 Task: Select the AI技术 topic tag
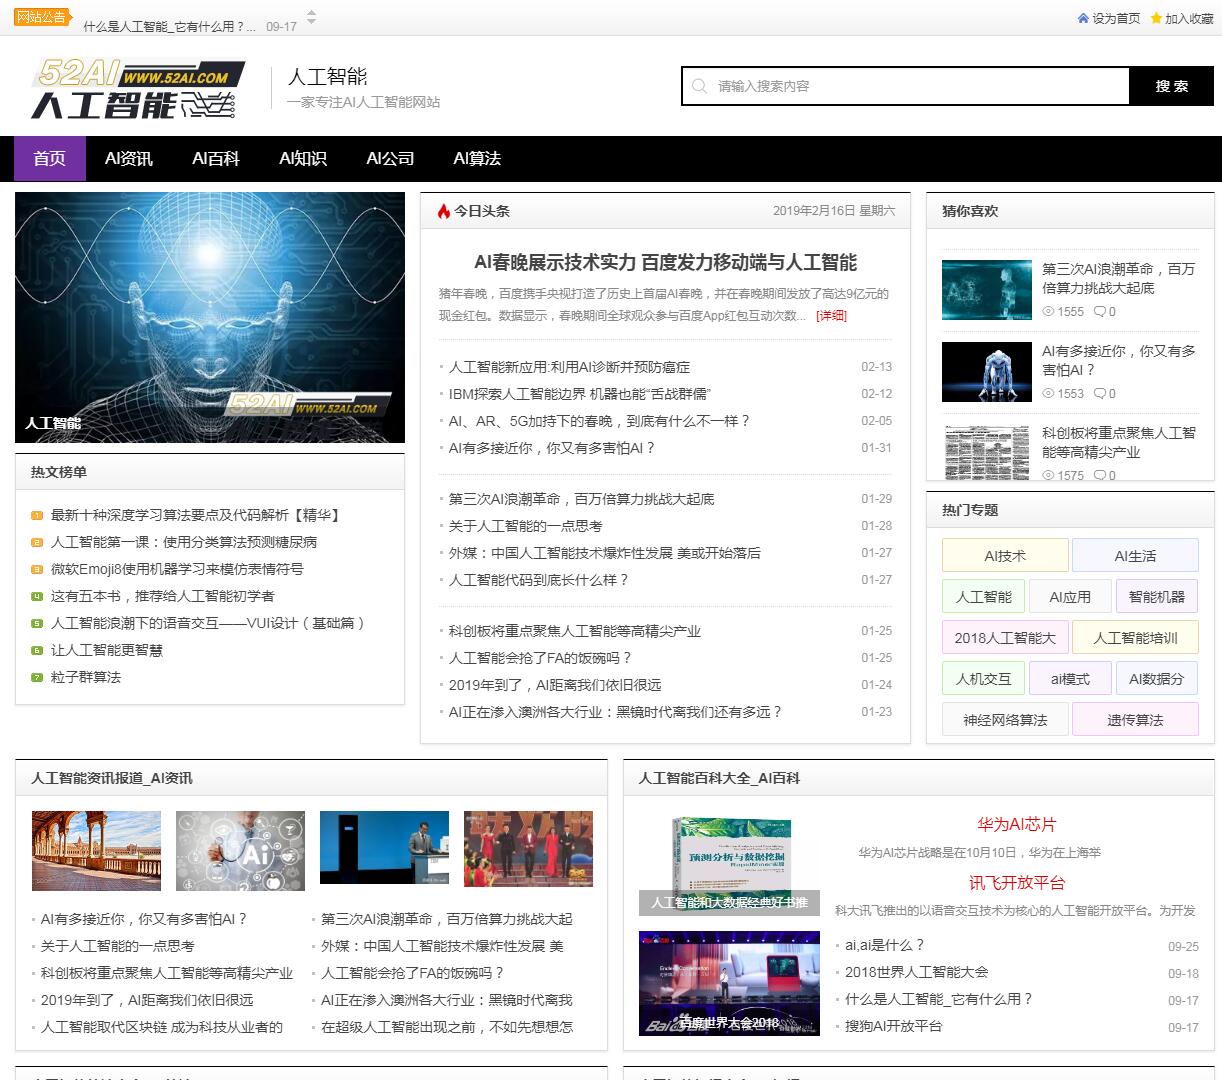coord(1005,556)
